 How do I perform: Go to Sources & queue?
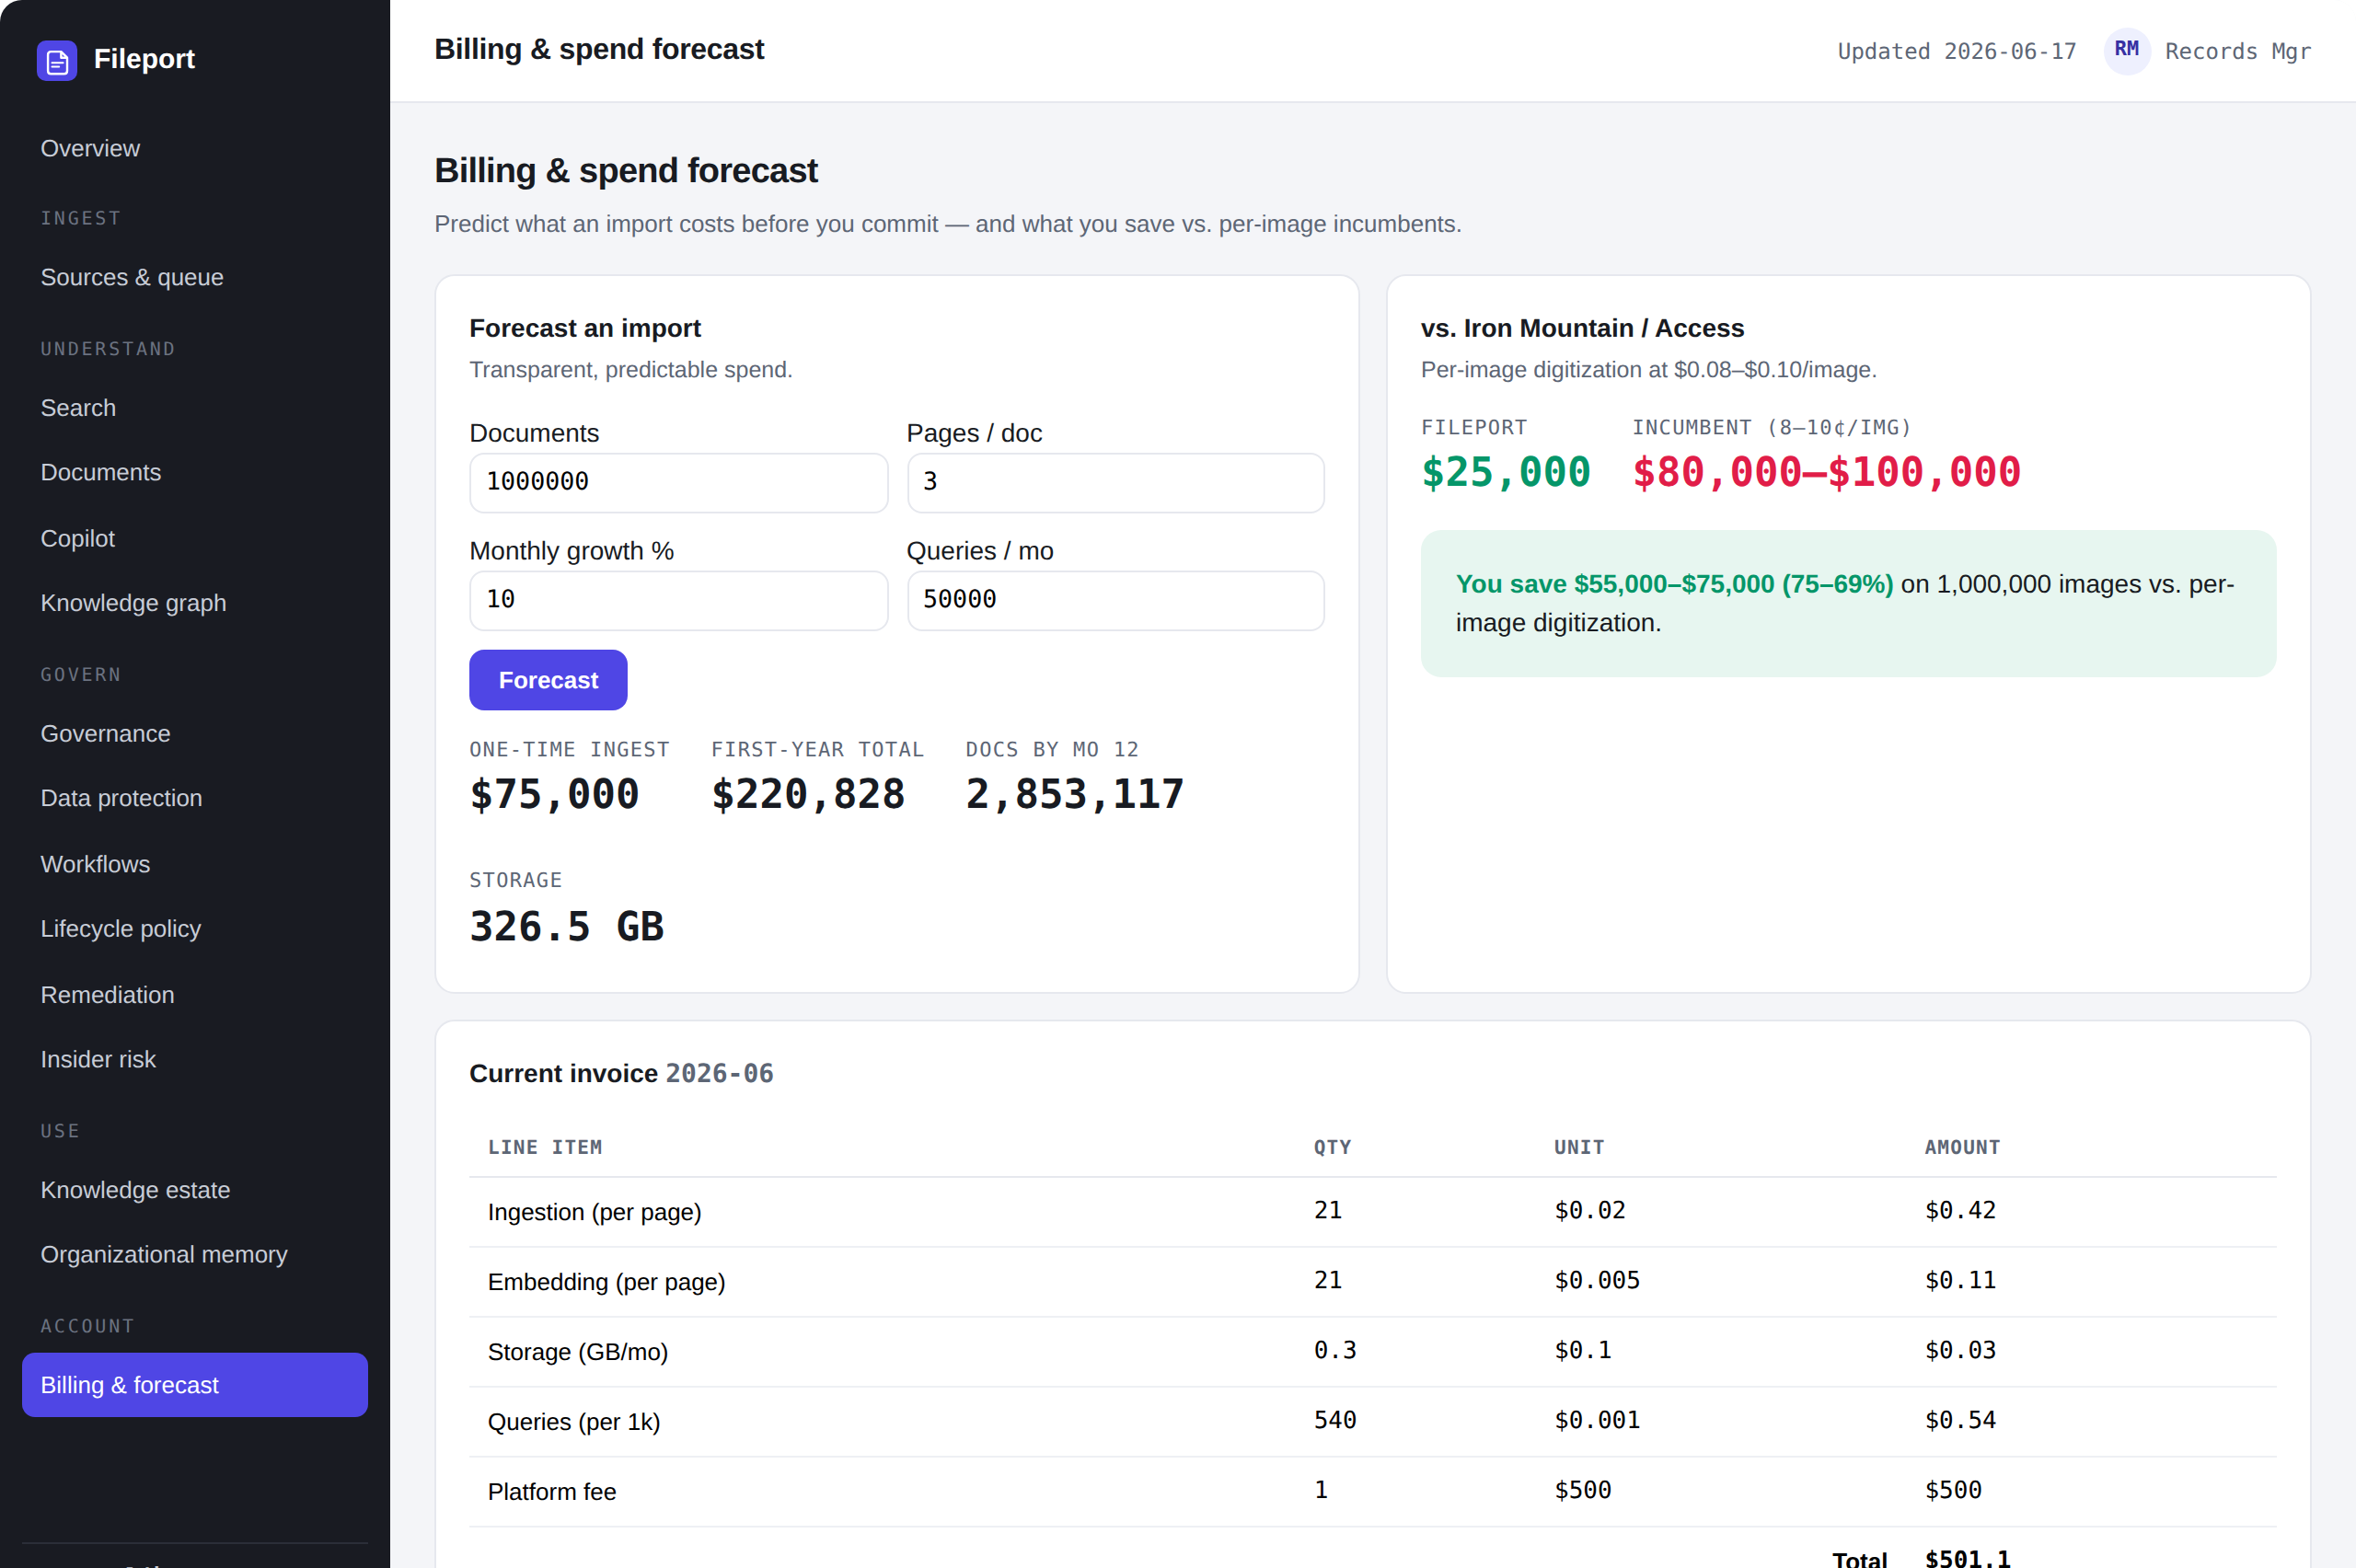point(195,277)
